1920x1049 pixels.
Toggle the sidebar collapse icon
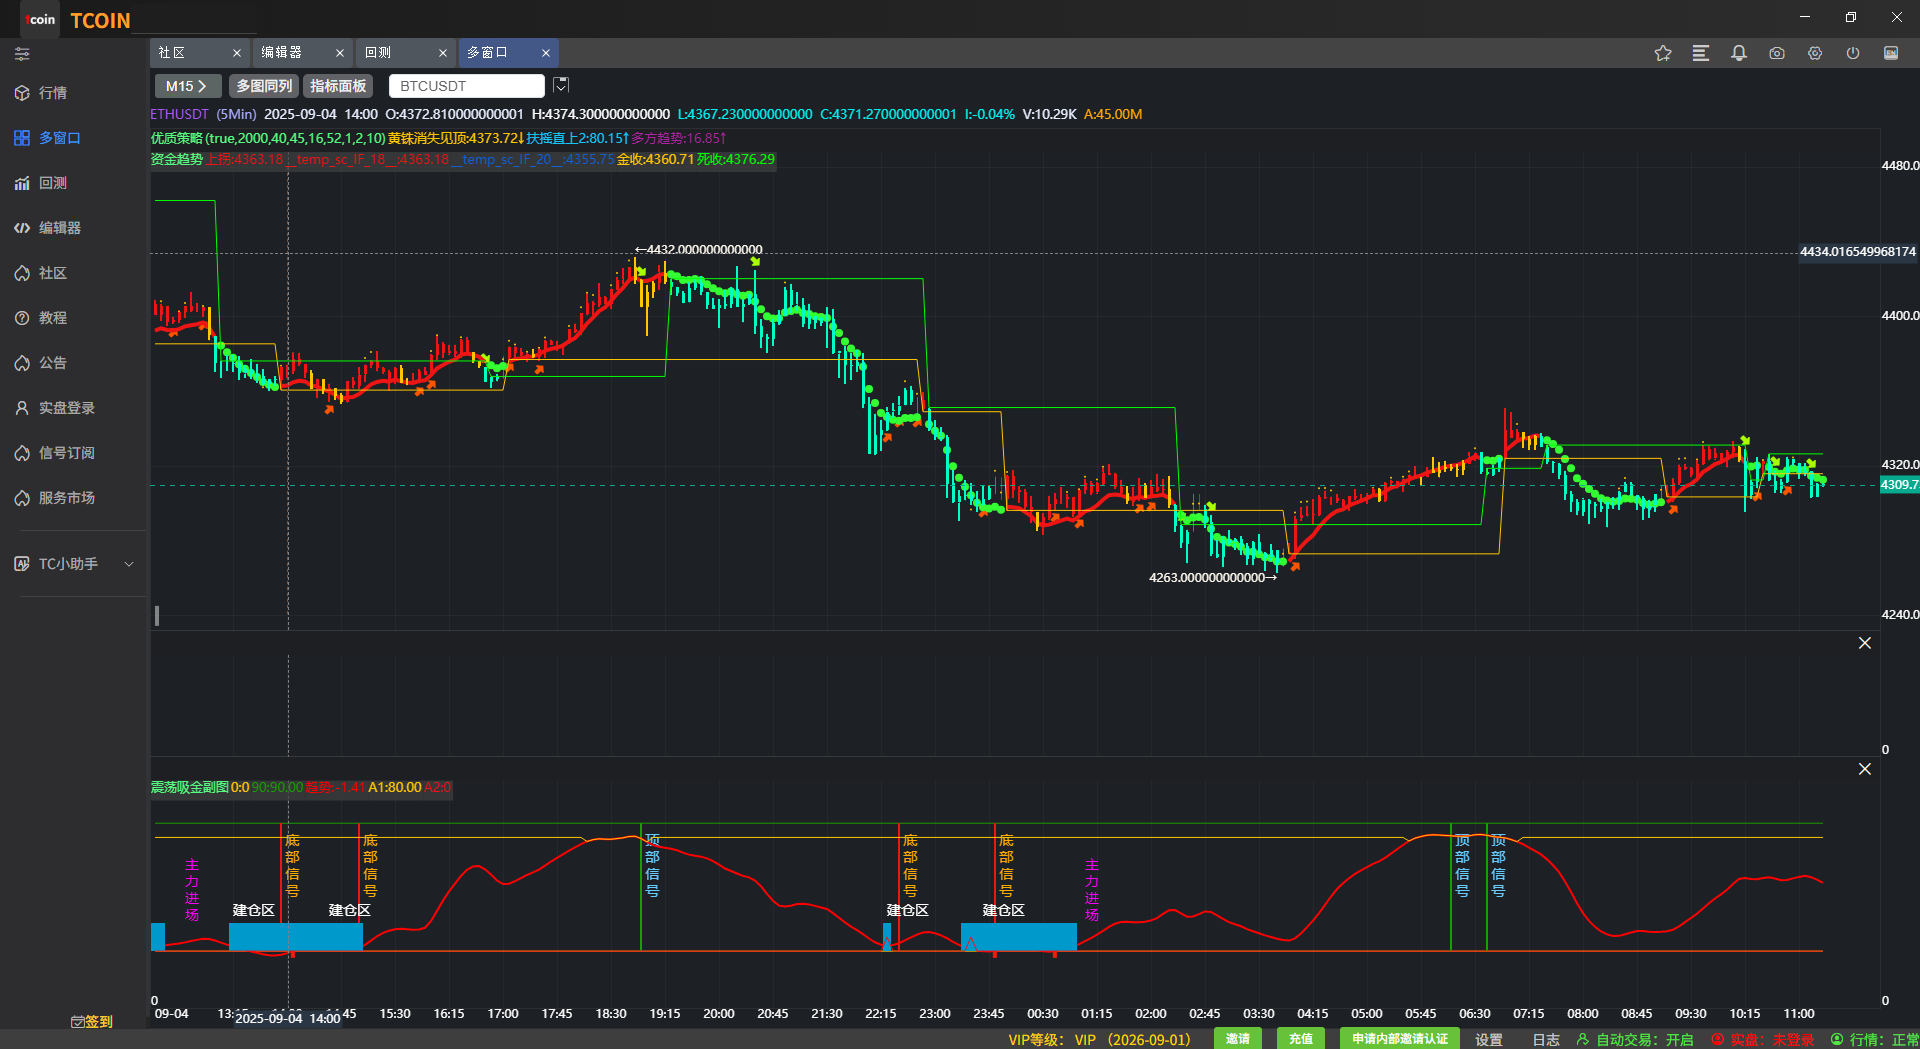(x=22, y=54)
